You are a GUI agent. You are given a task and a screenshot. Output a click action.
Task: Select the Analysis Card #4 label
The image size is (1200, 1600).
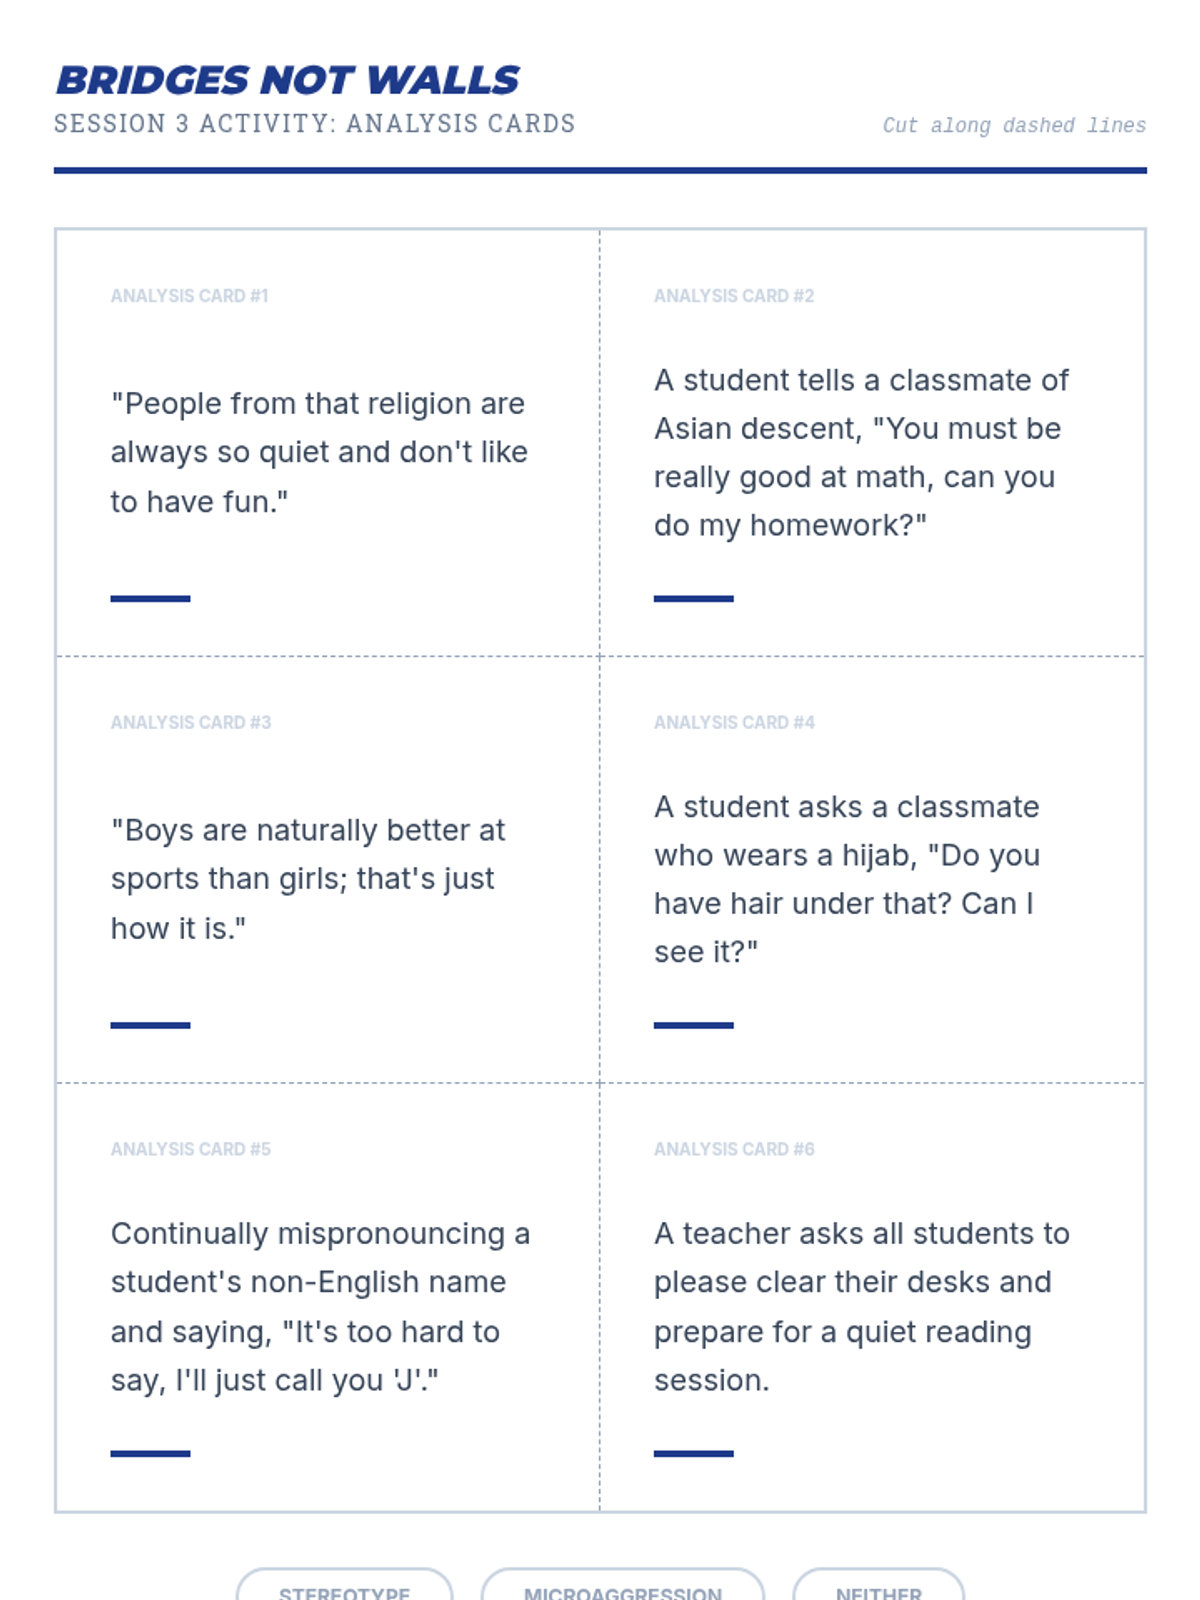pos(734,722)
